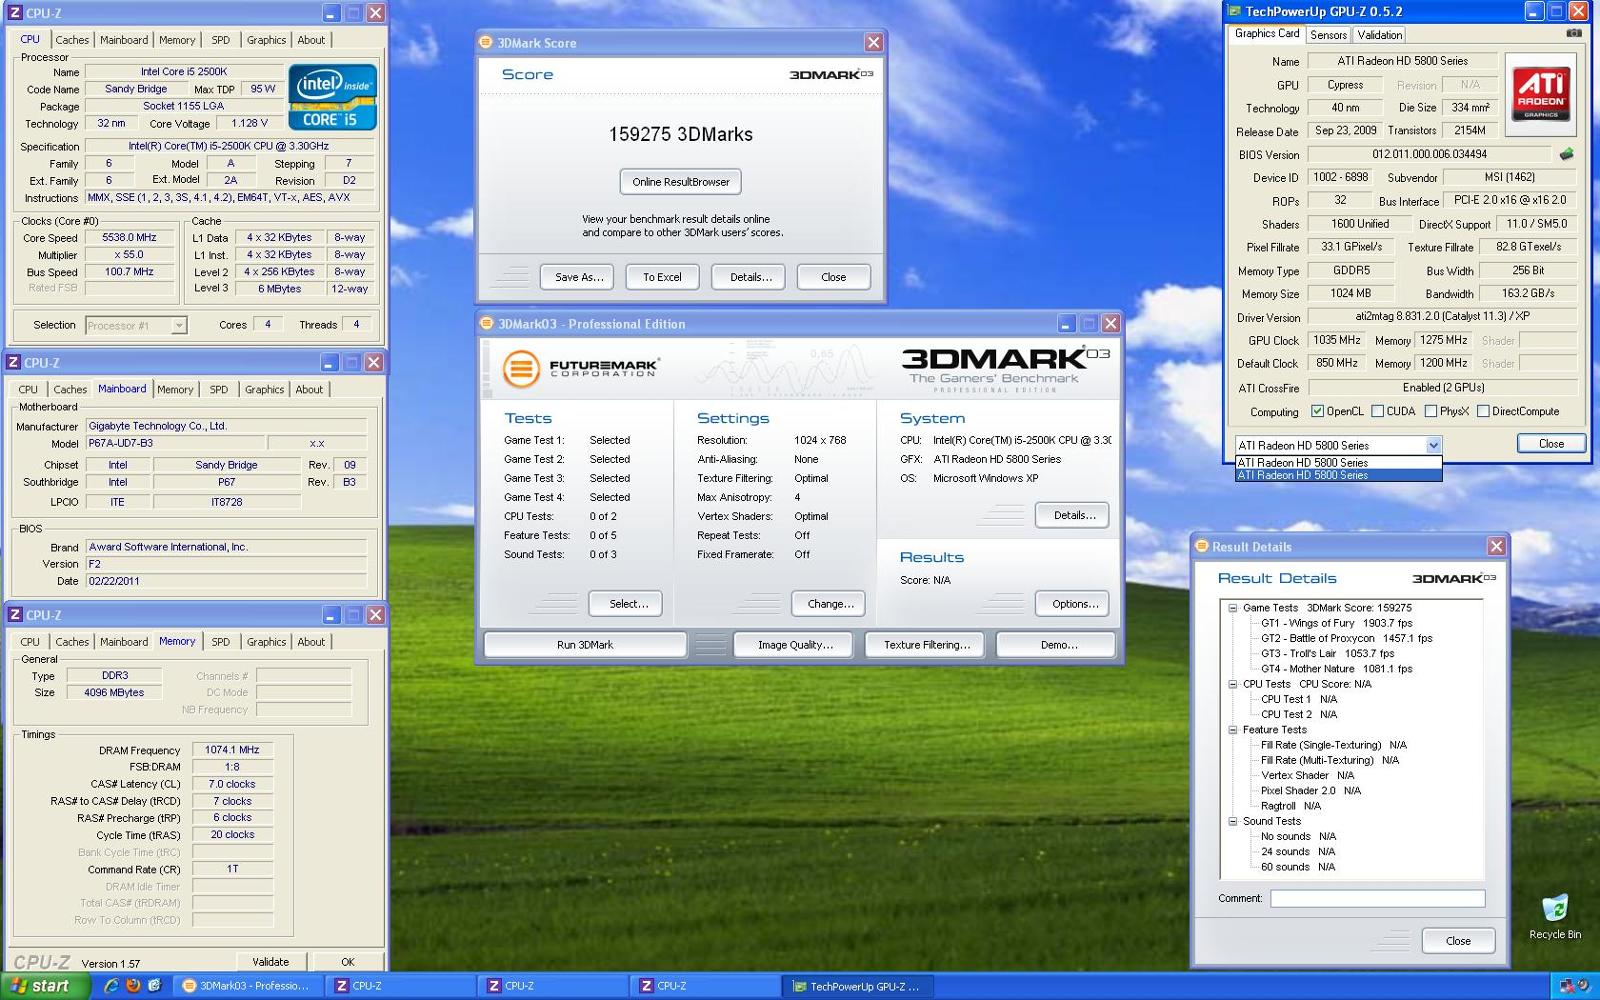Click the last system tray icon
Image resolution: width=1600 pixels, height=1000 pixels.
(1584, 986)
